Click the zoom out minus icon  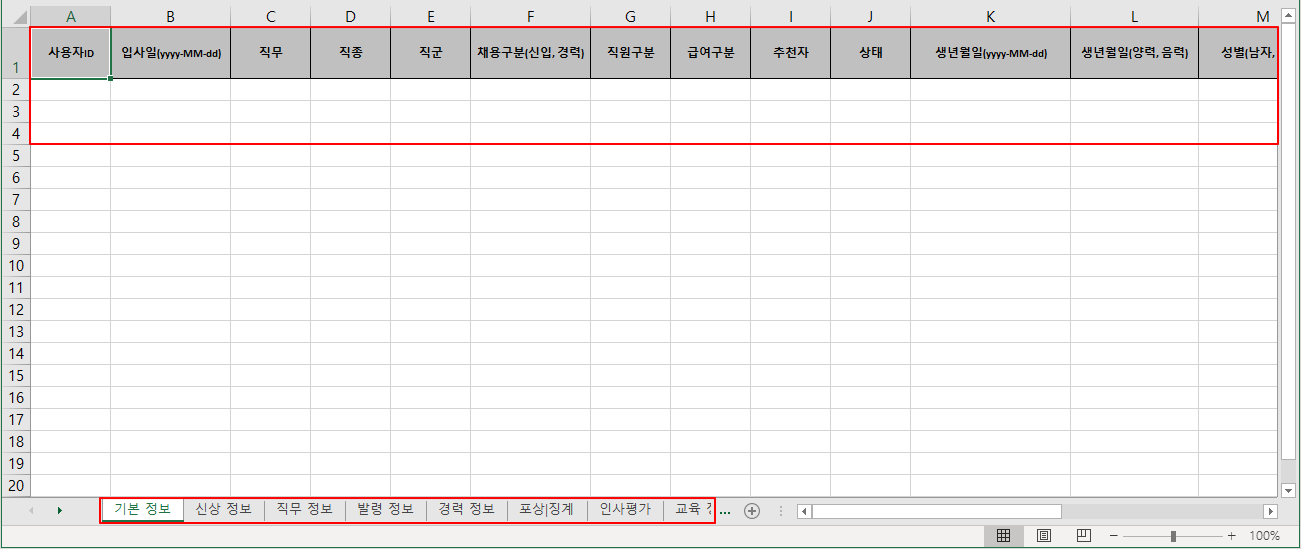click(1115, 536)
